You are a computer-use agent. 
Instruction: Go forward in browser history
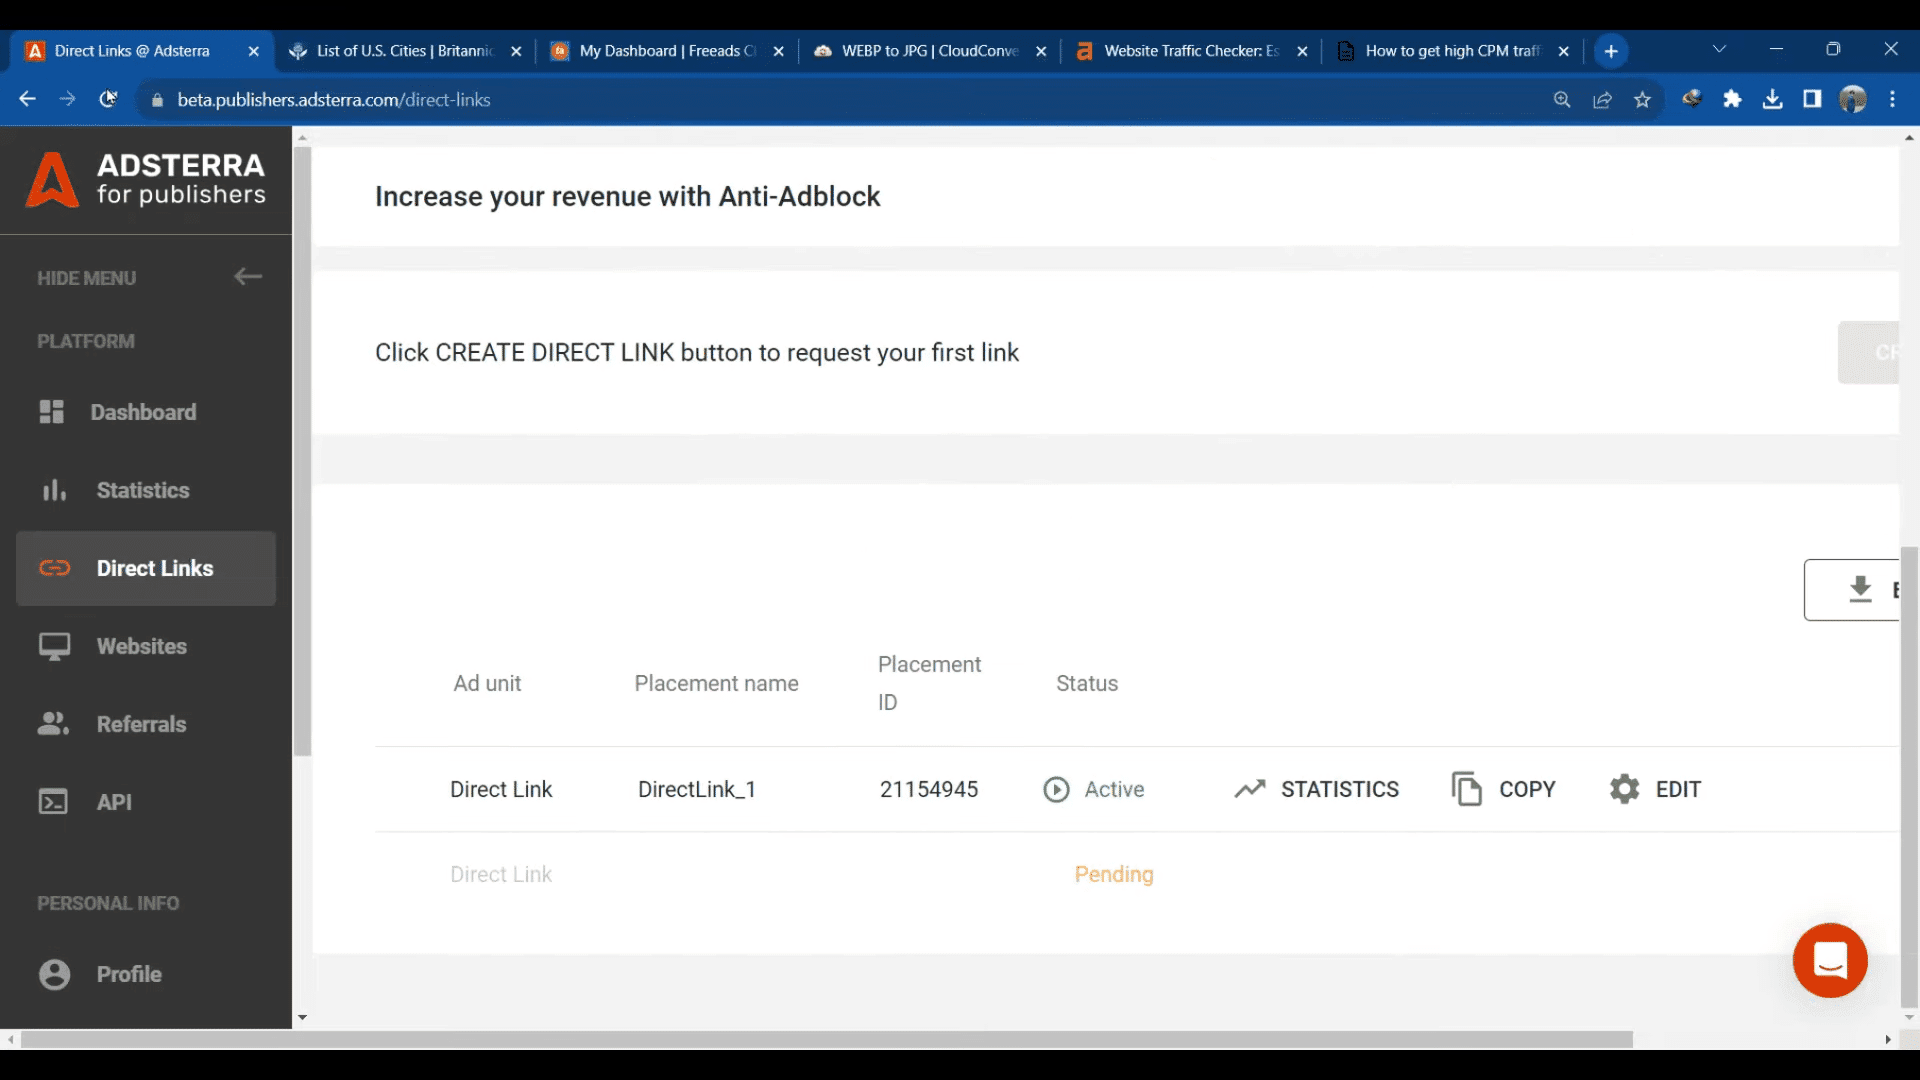(x=67, y=99)
